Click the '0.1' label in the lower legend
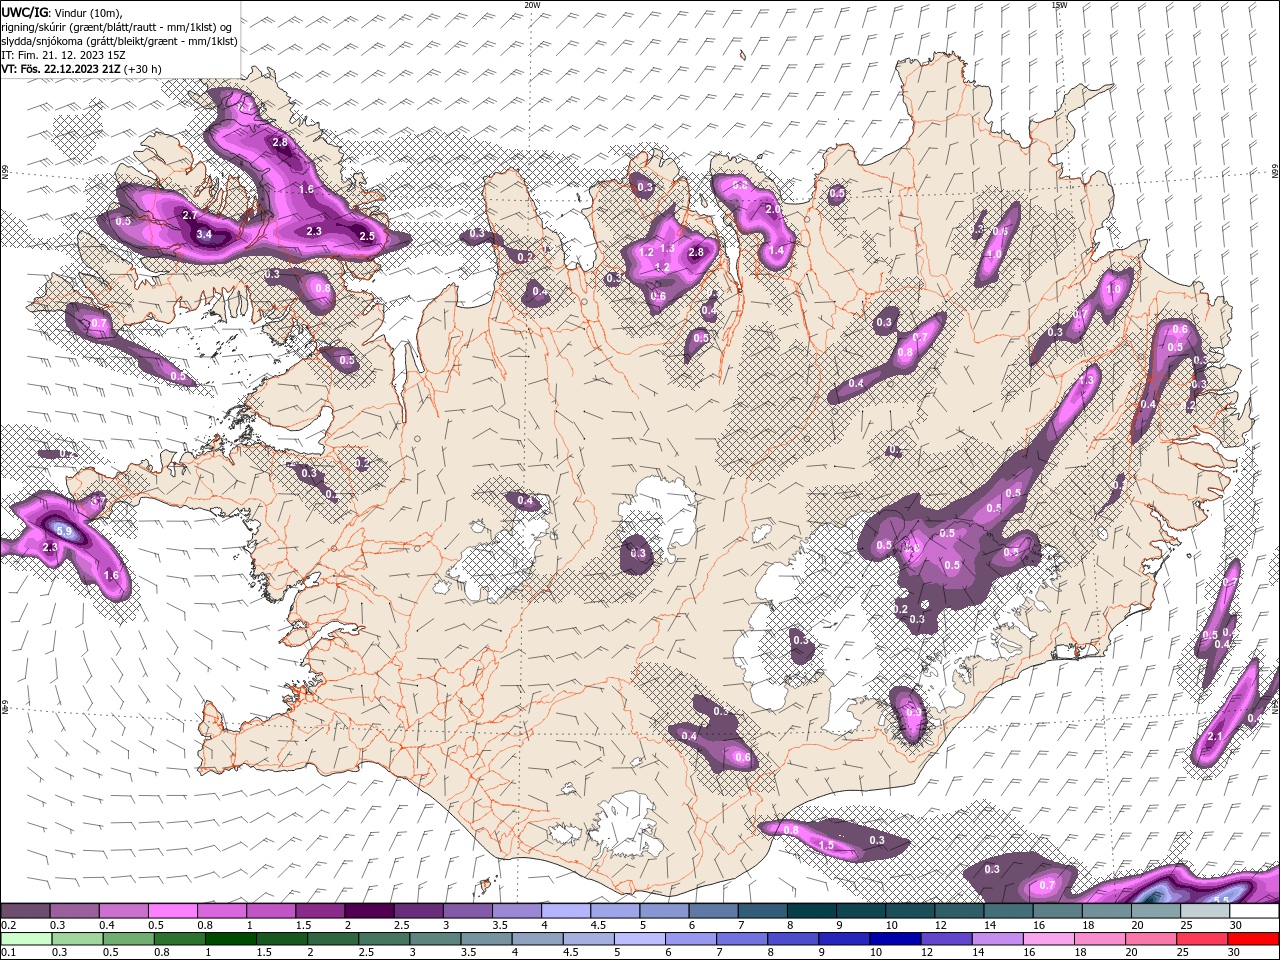Screen dimensions: 1280x960 [8, 952]
